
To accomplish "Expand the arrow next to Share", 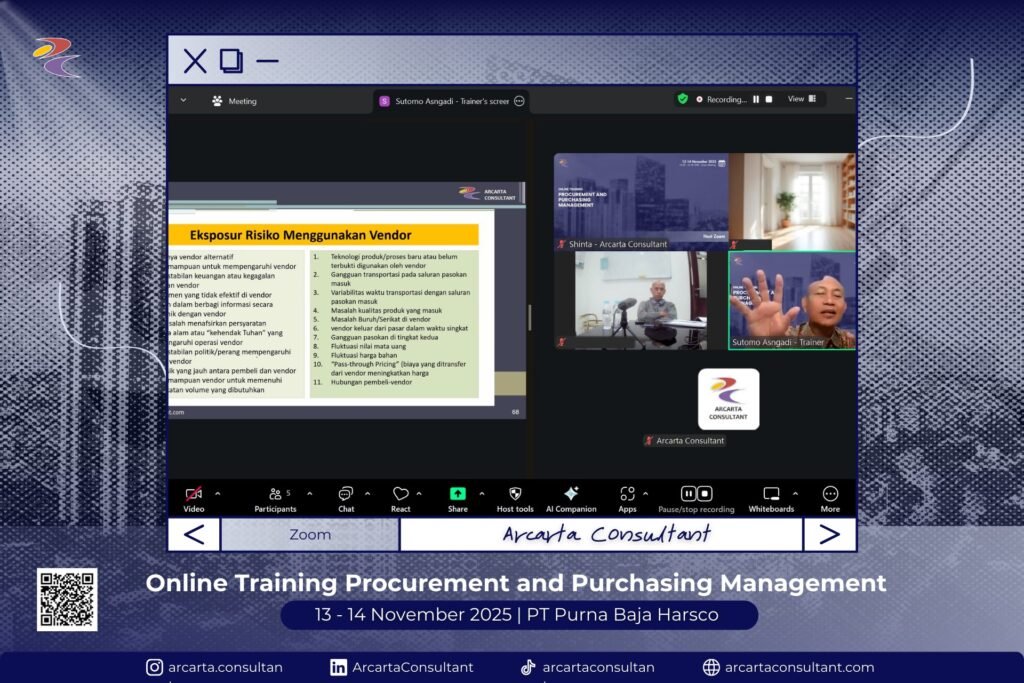I will coord(481,493).
